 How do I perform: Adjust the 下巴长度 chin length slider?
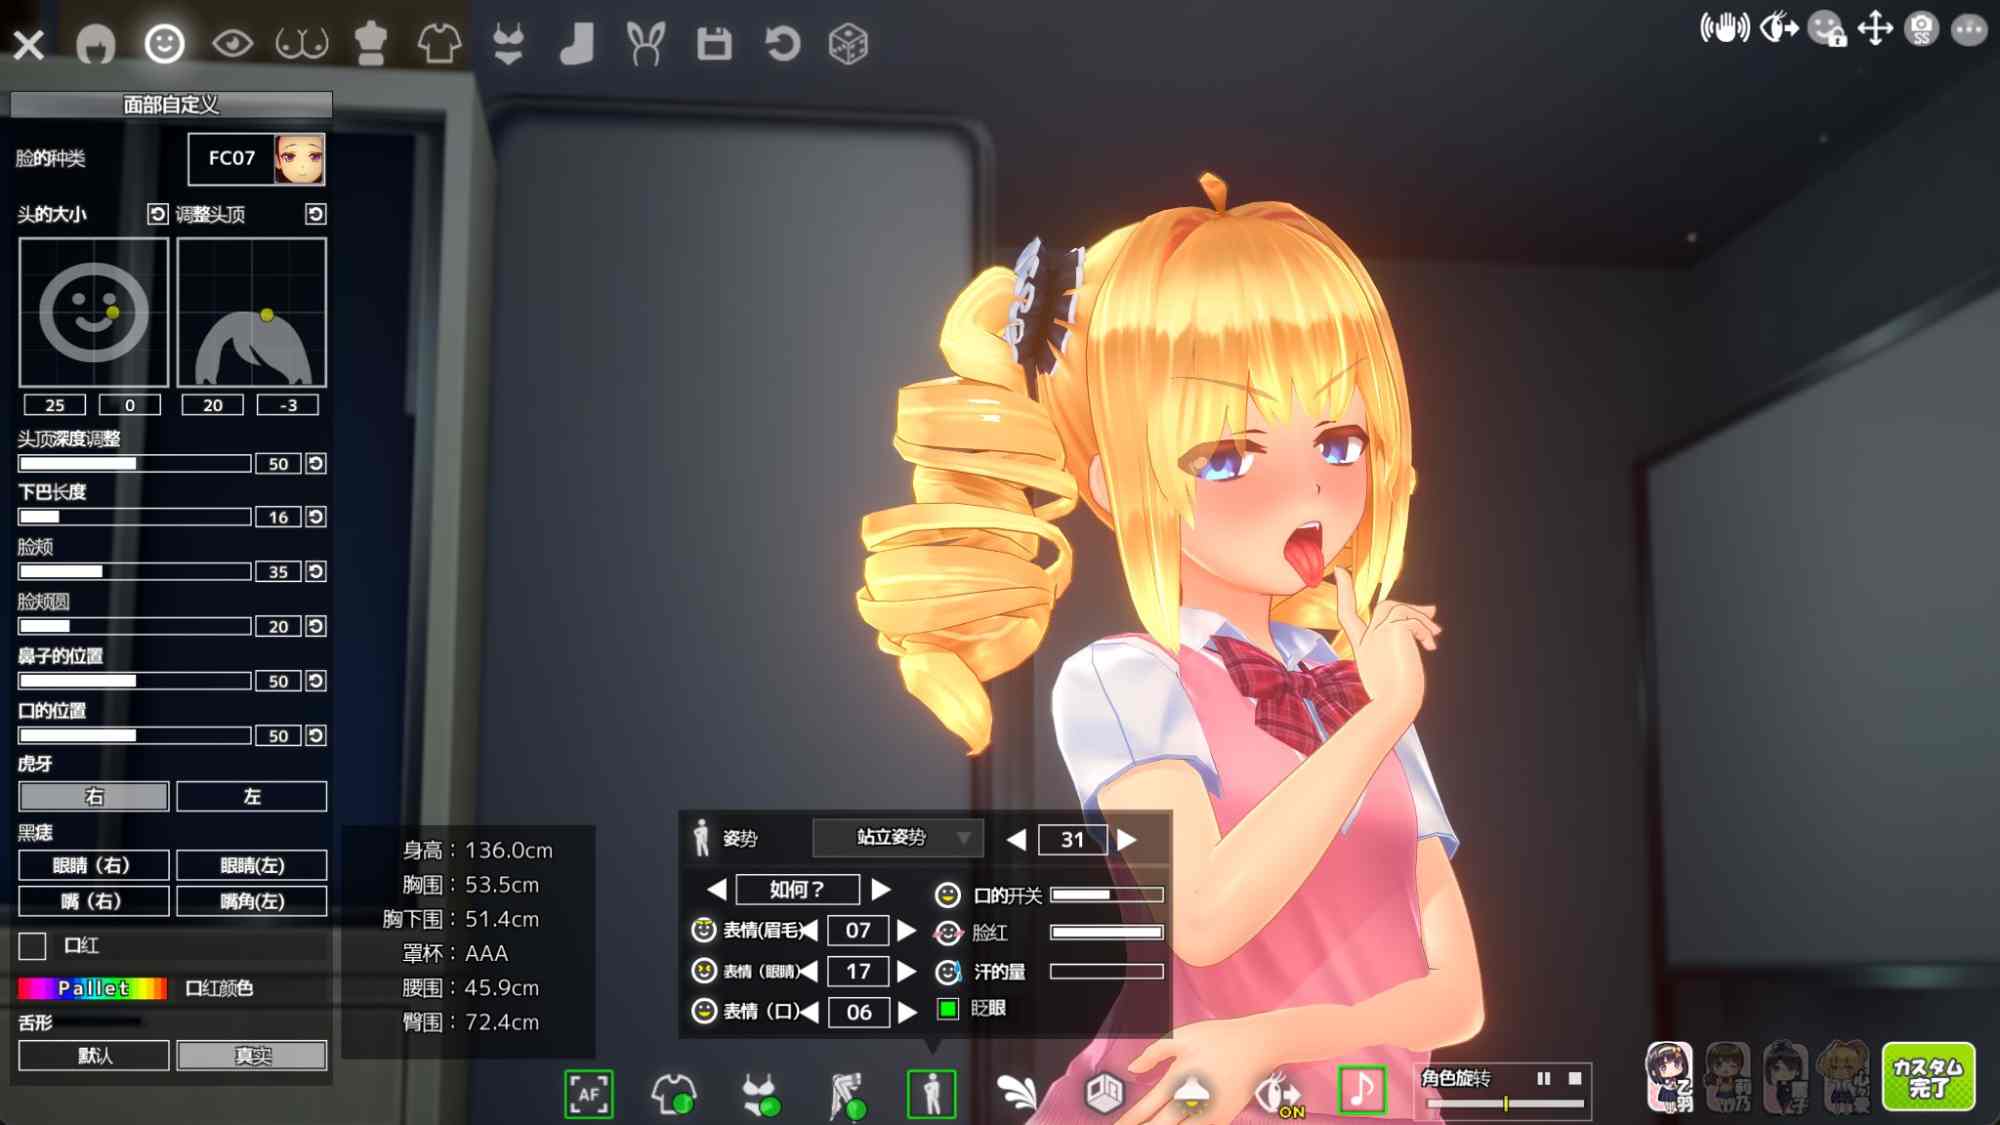pos(134,517)
